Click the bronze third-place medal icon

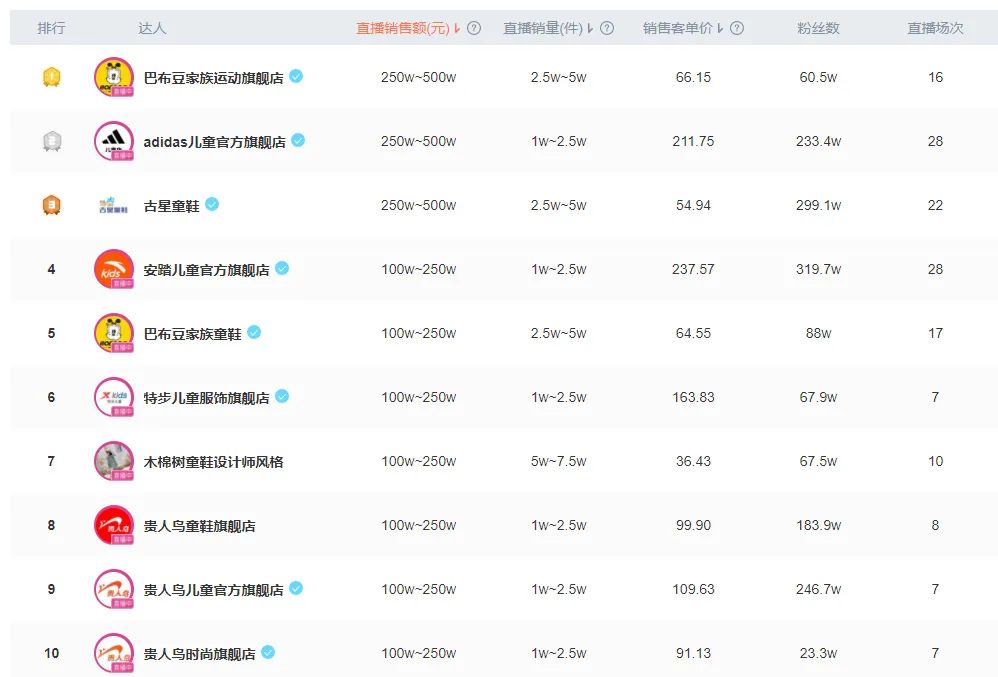coord(51,204)
